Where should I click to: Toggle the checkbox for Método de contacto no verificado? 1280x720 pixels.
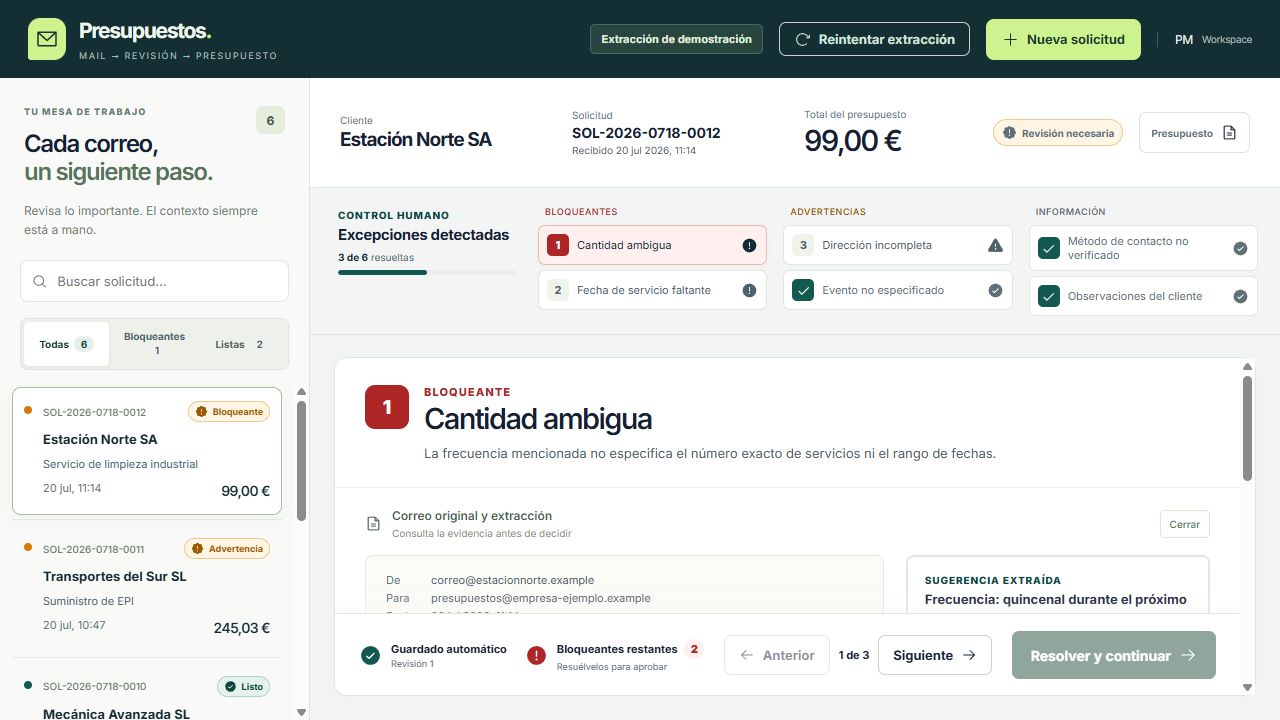(x=1049, y=248)
